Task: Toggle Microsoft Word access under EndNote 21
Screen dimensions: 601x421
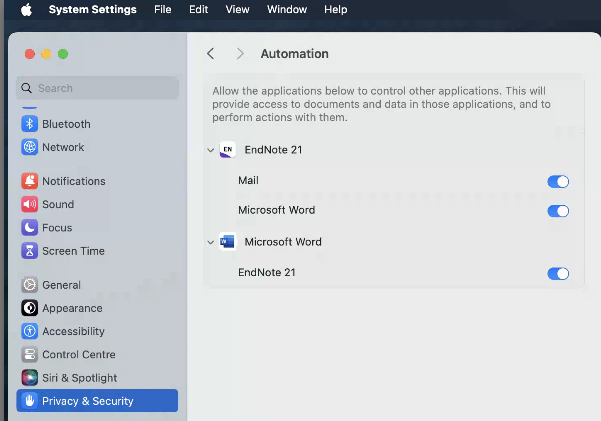Action: tap(558, 211)
